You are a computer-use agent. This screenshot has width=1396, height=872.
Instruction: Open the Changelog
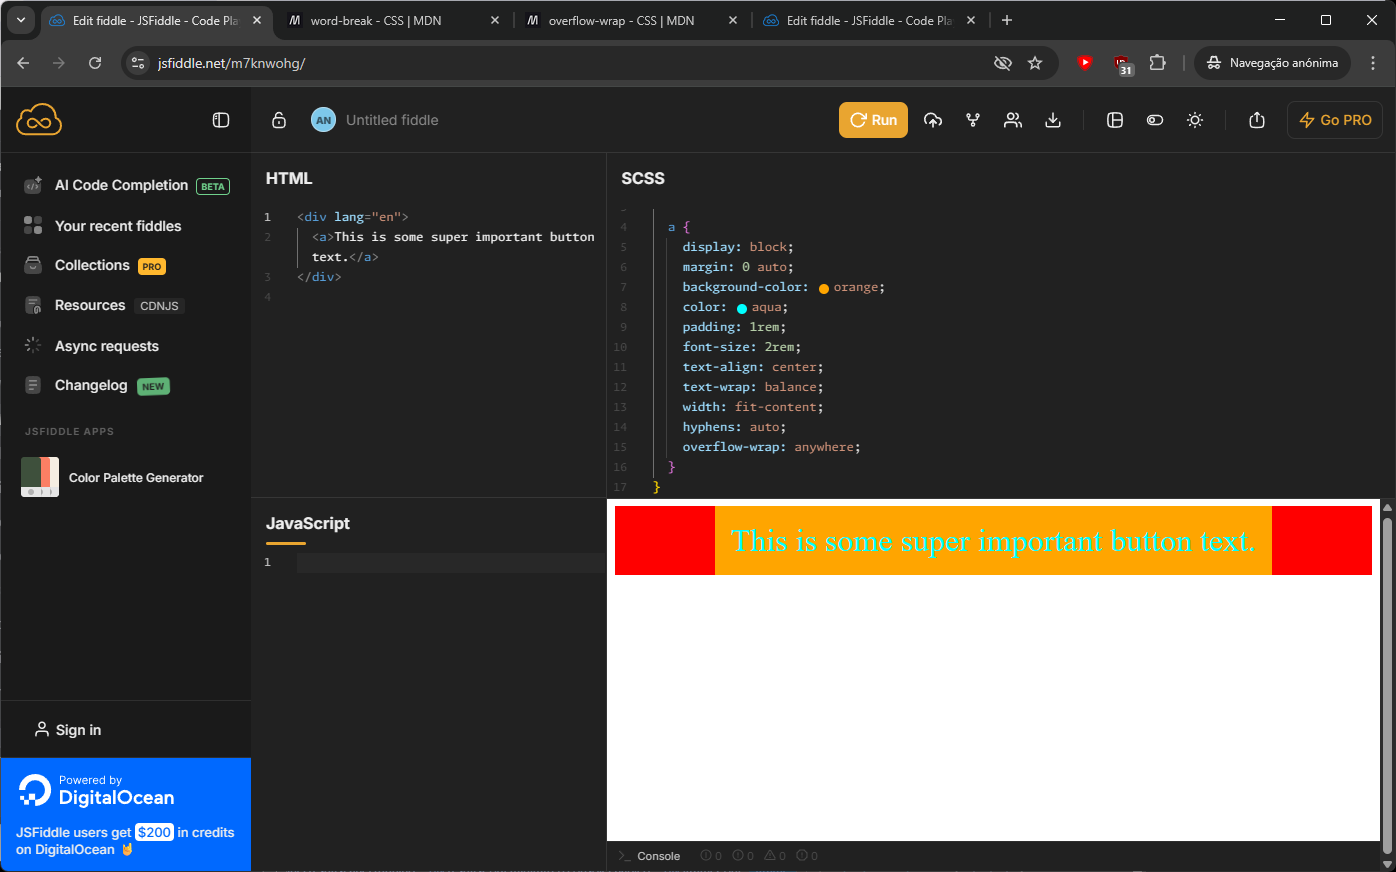pos(96,386)
